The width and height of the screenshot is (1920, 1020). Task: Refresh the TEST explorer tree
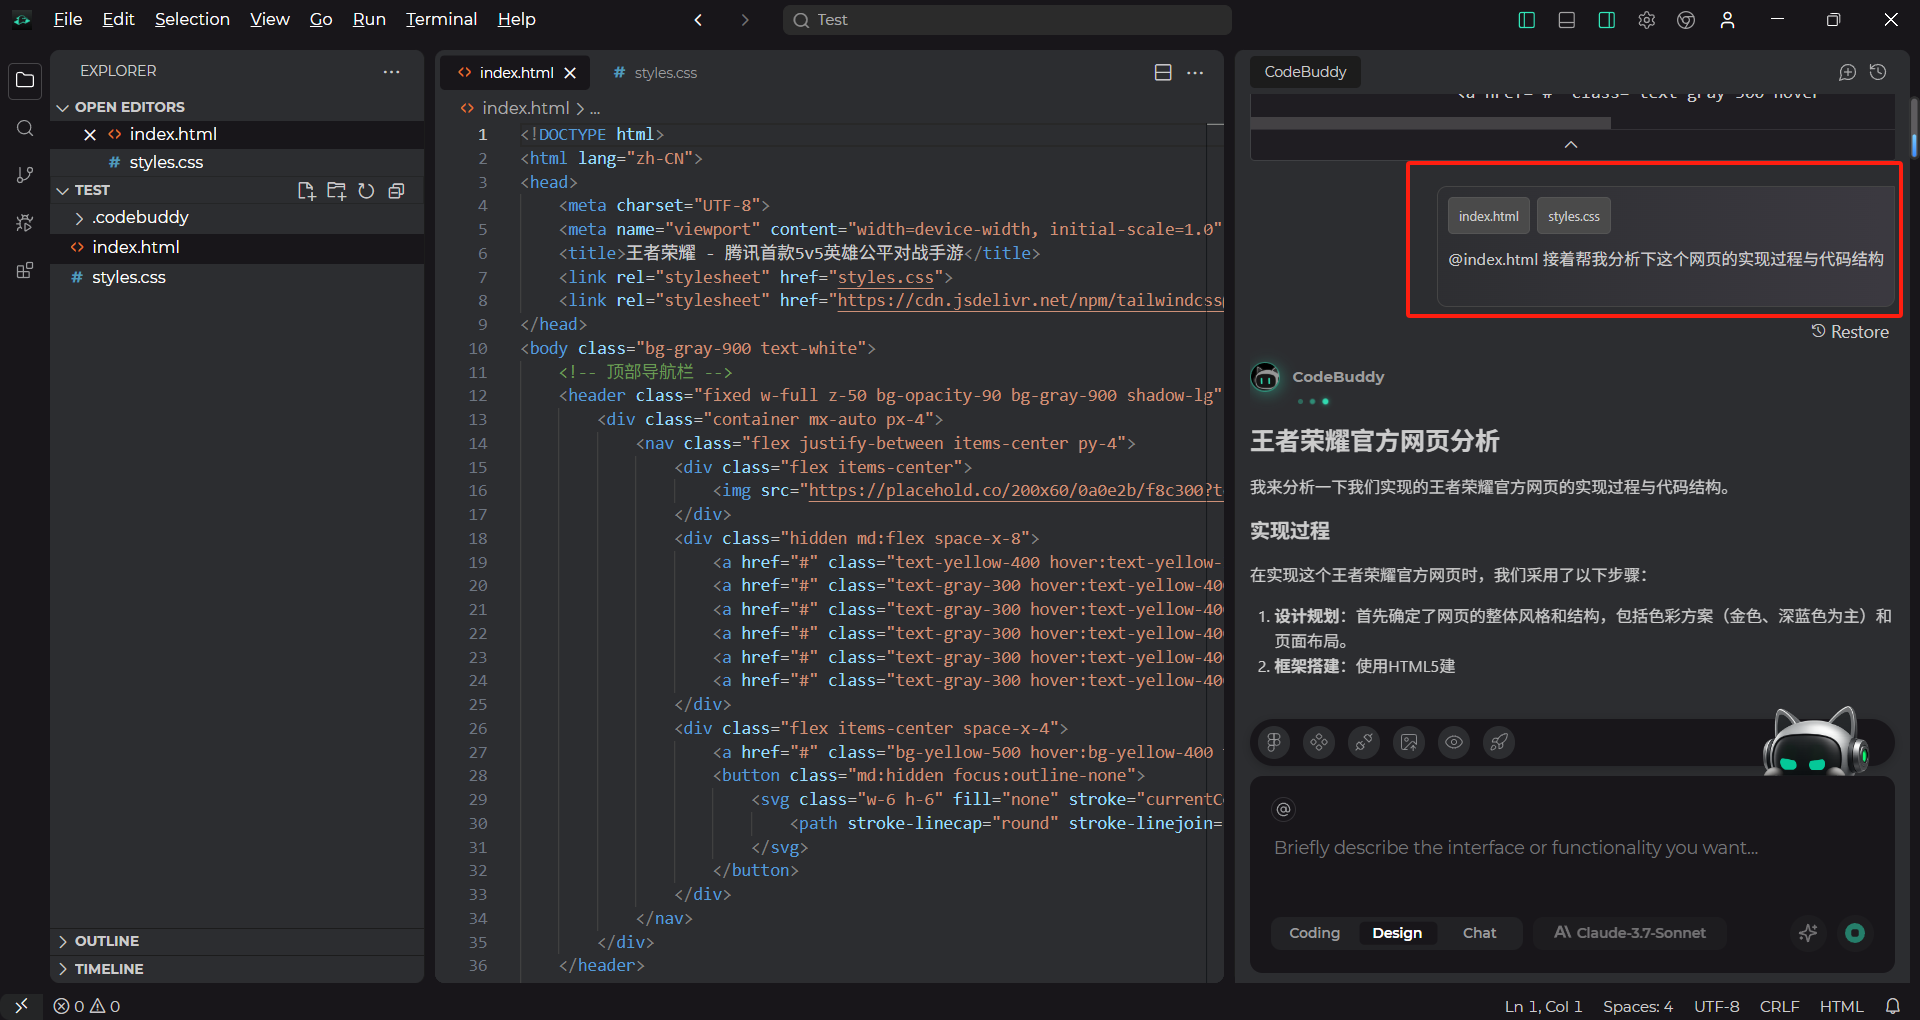click(366, 190)
